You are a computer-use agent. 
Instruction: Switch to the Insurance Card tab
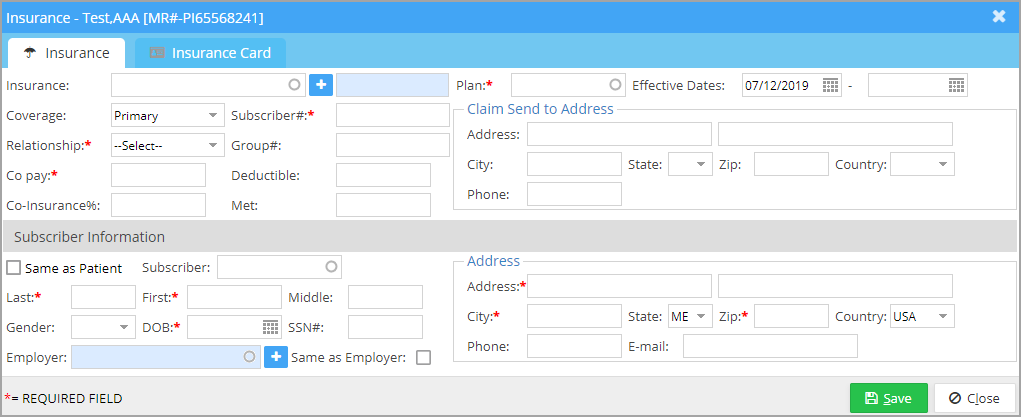(x=211, y=53)
